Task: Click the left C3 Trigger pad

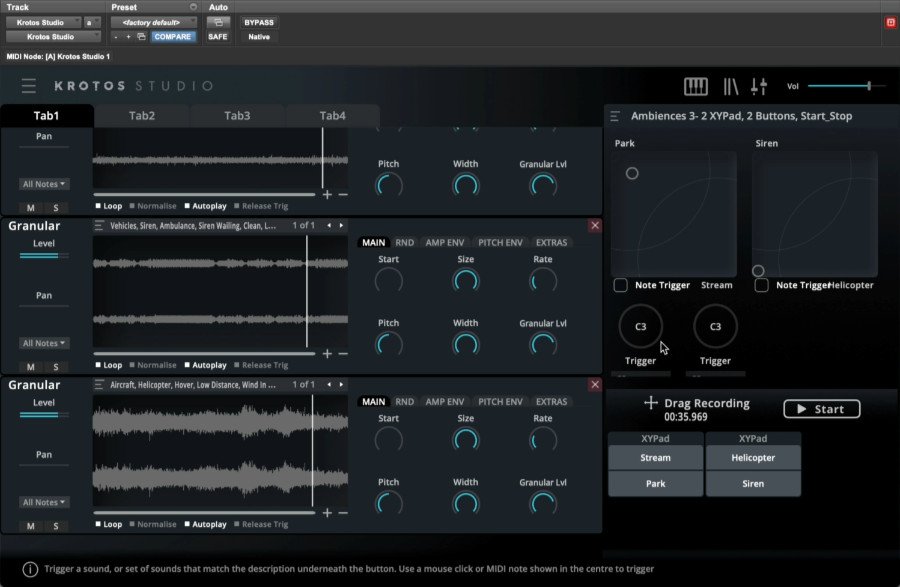Action: (641, 326)
